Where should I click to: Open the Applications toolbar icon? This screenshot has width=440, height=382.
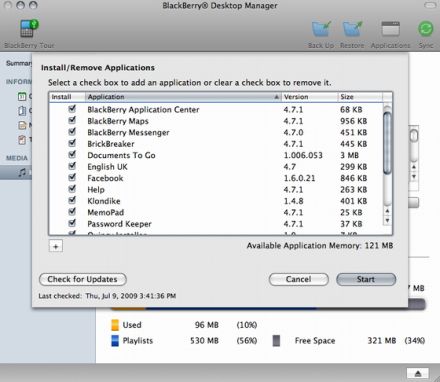[x=390, y=29]
